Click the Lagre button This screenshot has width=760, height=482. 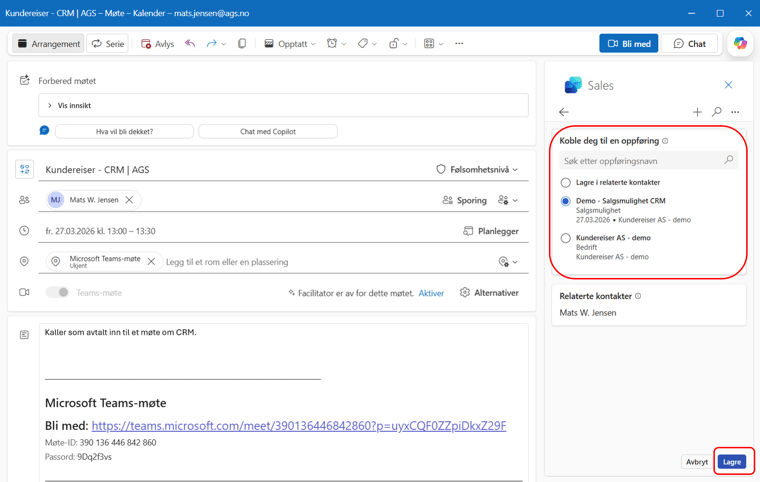pyautogui.click(x=732, y=462)
